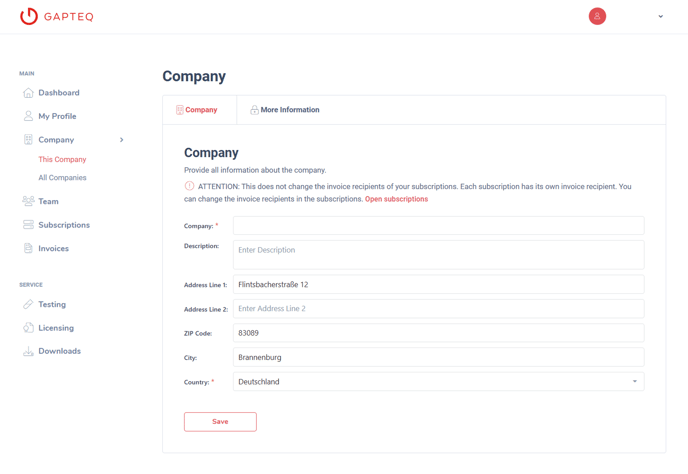688x474 pixels.
Task: Open Testing via the pencil icon
Action: tap(28, 304)
